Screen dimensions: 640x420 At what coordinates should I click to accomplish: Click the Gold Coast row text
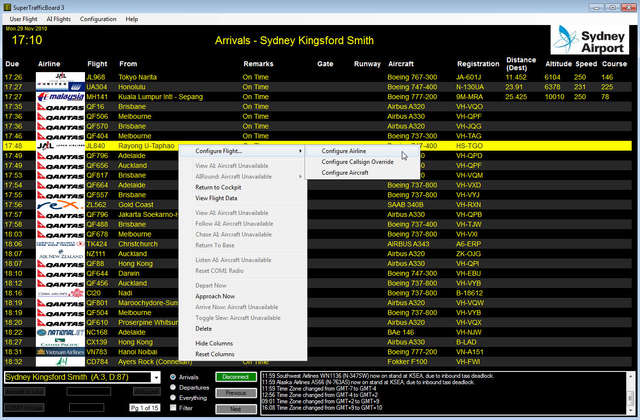coord(136,204)
